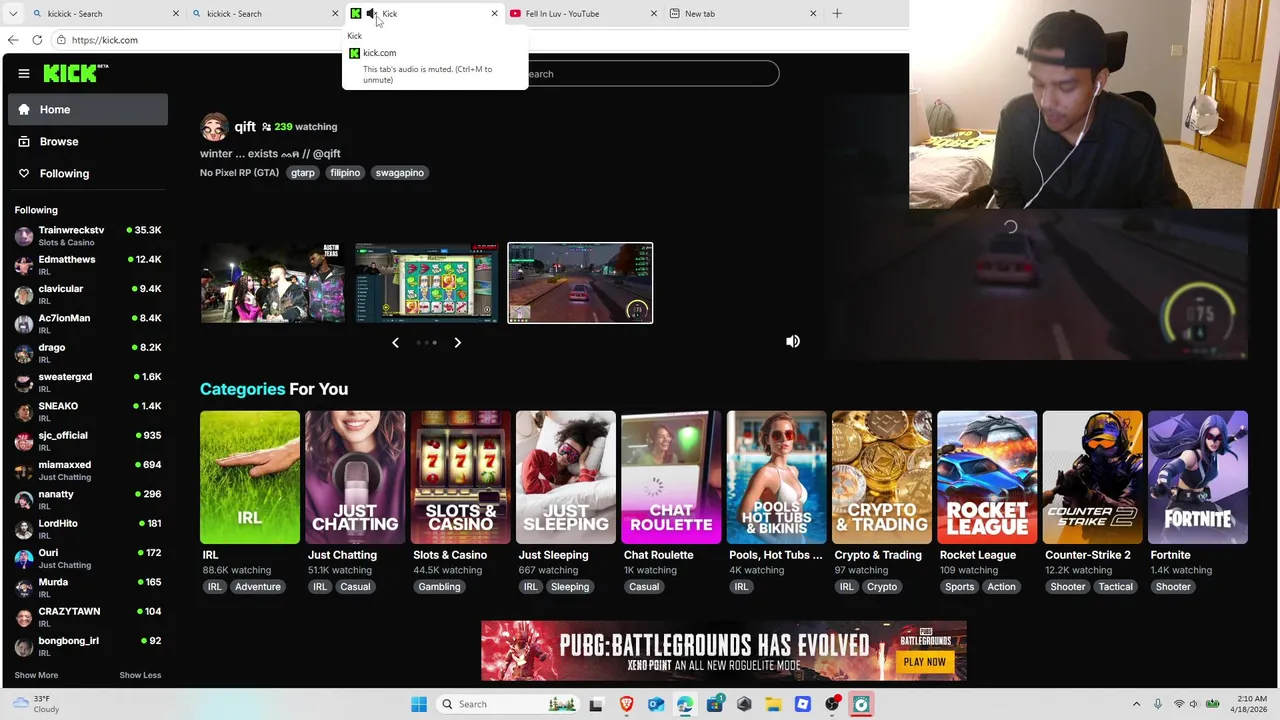Screen dimensions: 1280x720
Task: Open the Slots & Casino category card
Action: (x=461, y=477)
